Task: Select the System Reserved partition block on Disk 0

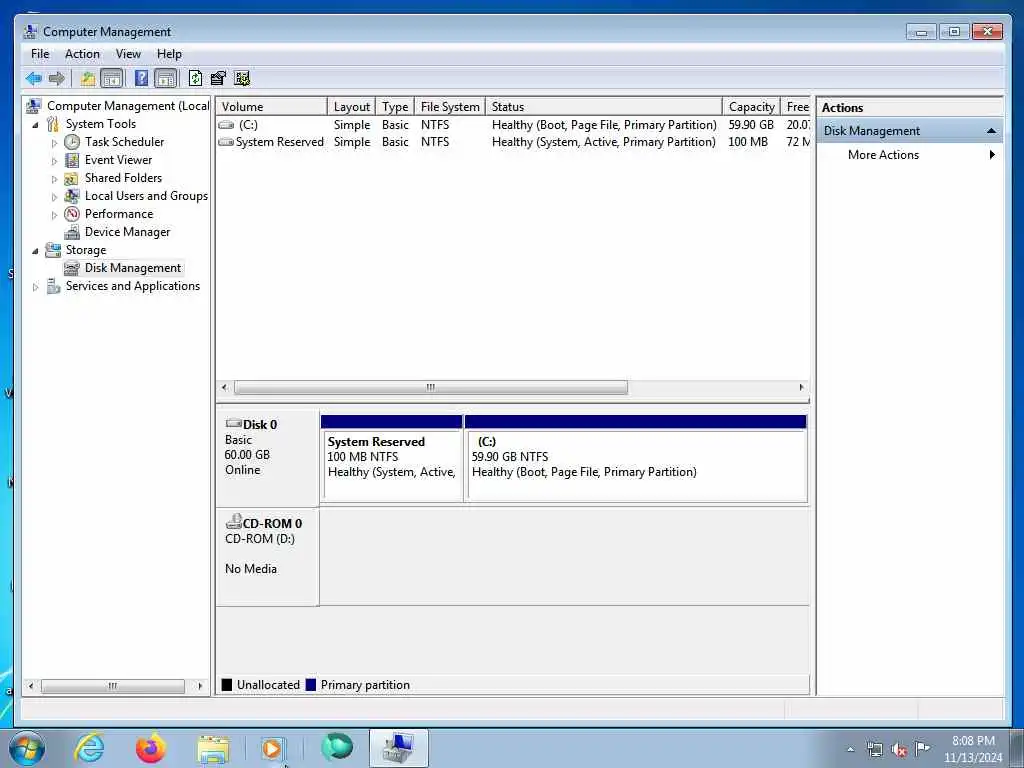Action: pyautogui.click(x=392, y=459)
